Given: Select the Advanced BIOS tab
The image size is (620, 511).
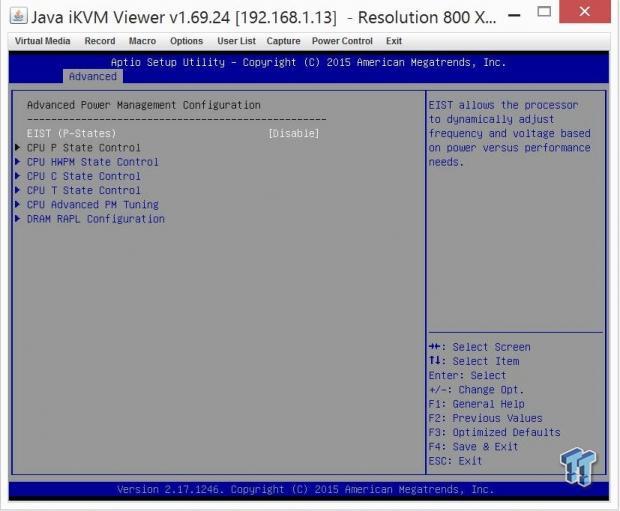Looking at the screenshot, I should pos(93,76).
